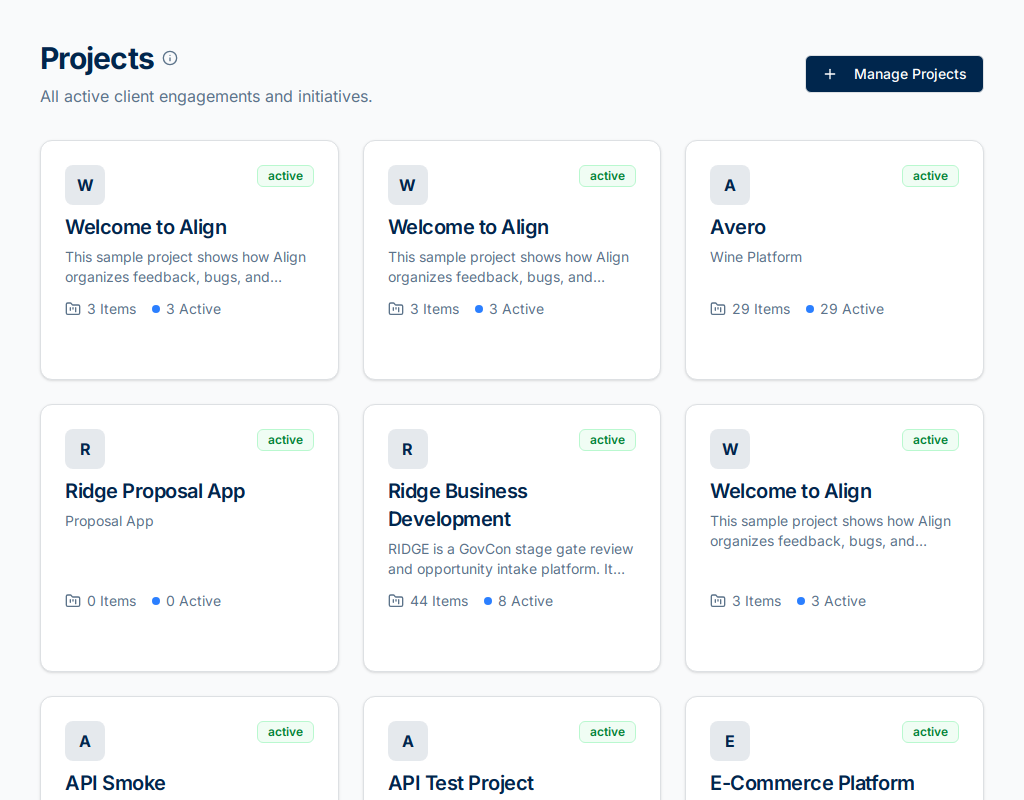Click active badge on API Smoke card
The image size is (1024, 800).
(x=285, y=731)
